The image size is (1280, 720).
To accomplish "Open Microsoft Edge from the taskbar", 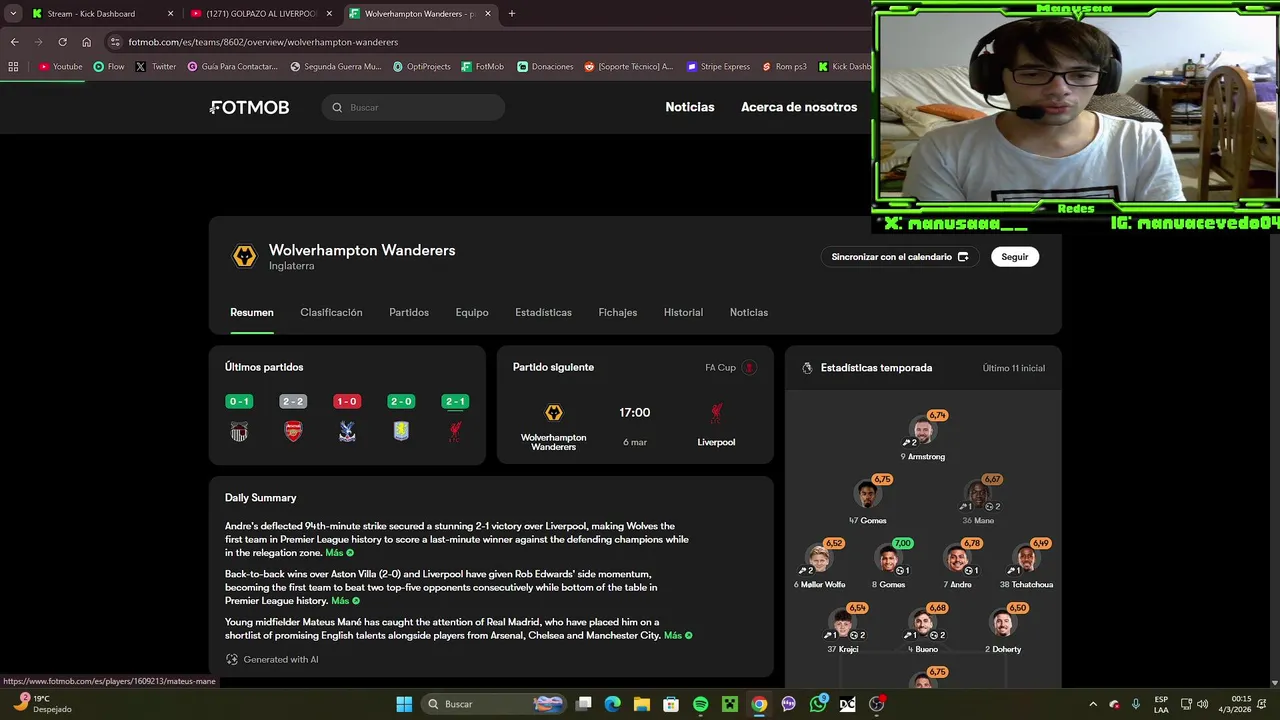I will [612, 704].
